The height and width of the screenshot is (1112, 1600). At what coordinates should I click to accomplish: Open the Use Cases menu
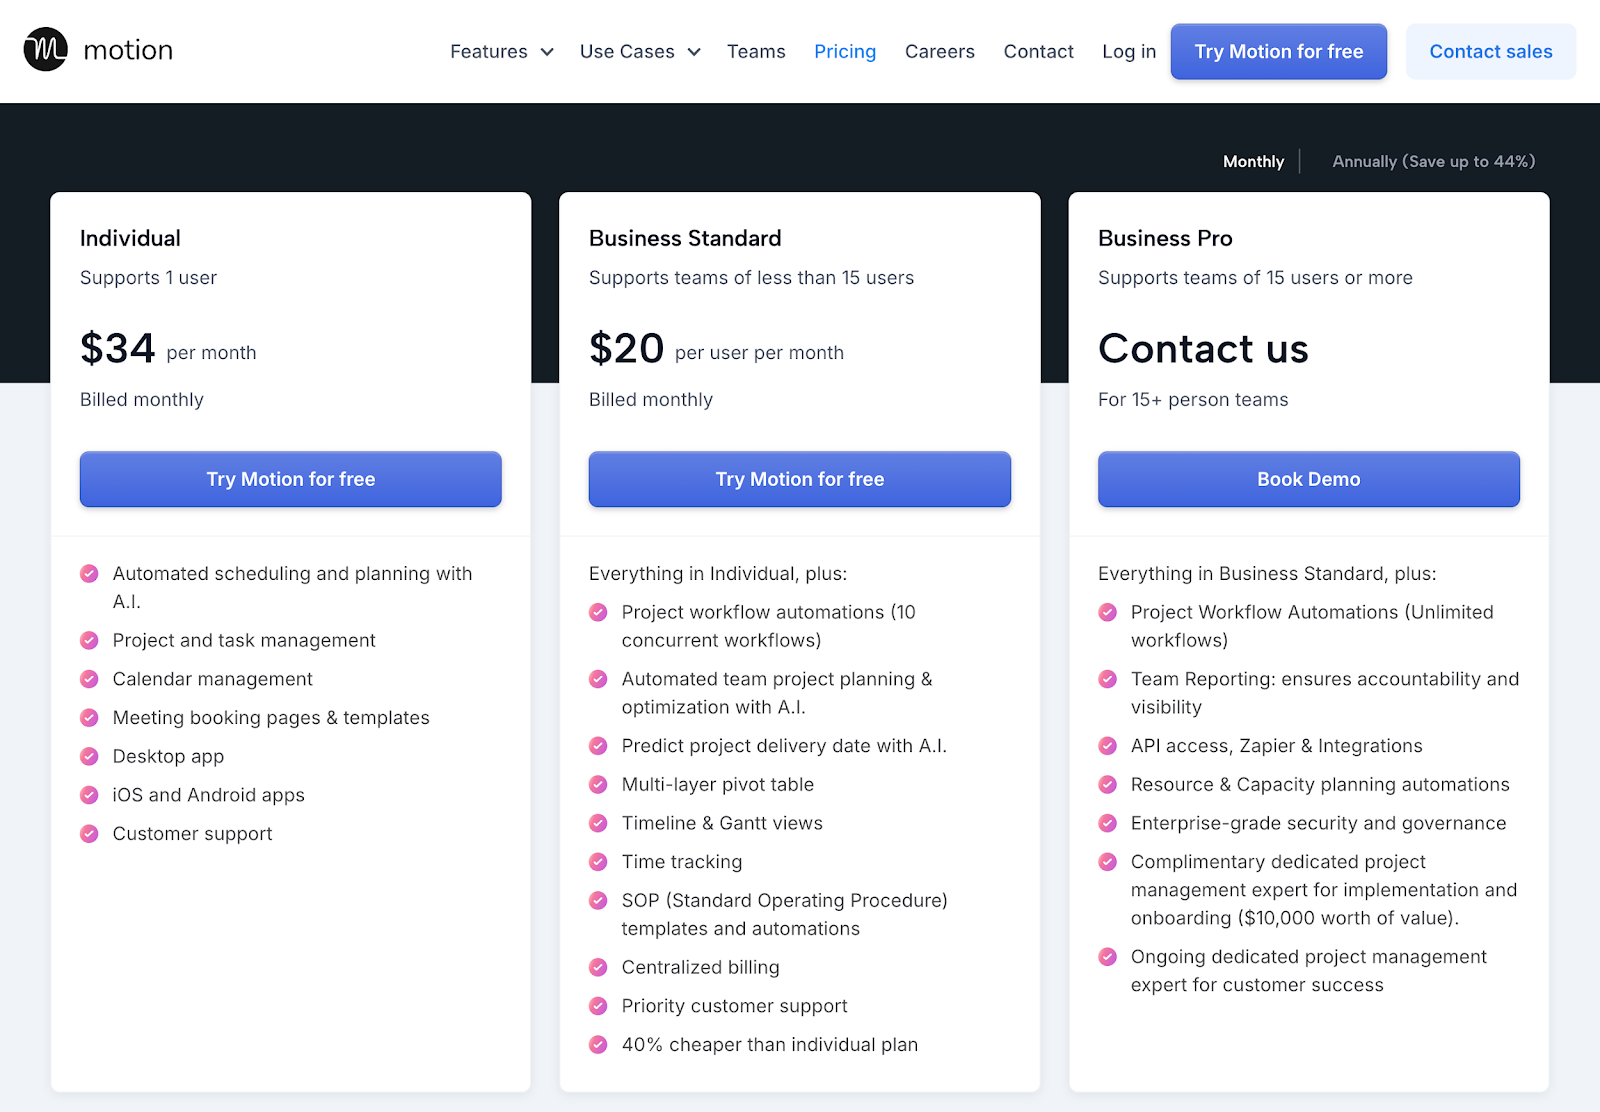click(639, 51)
